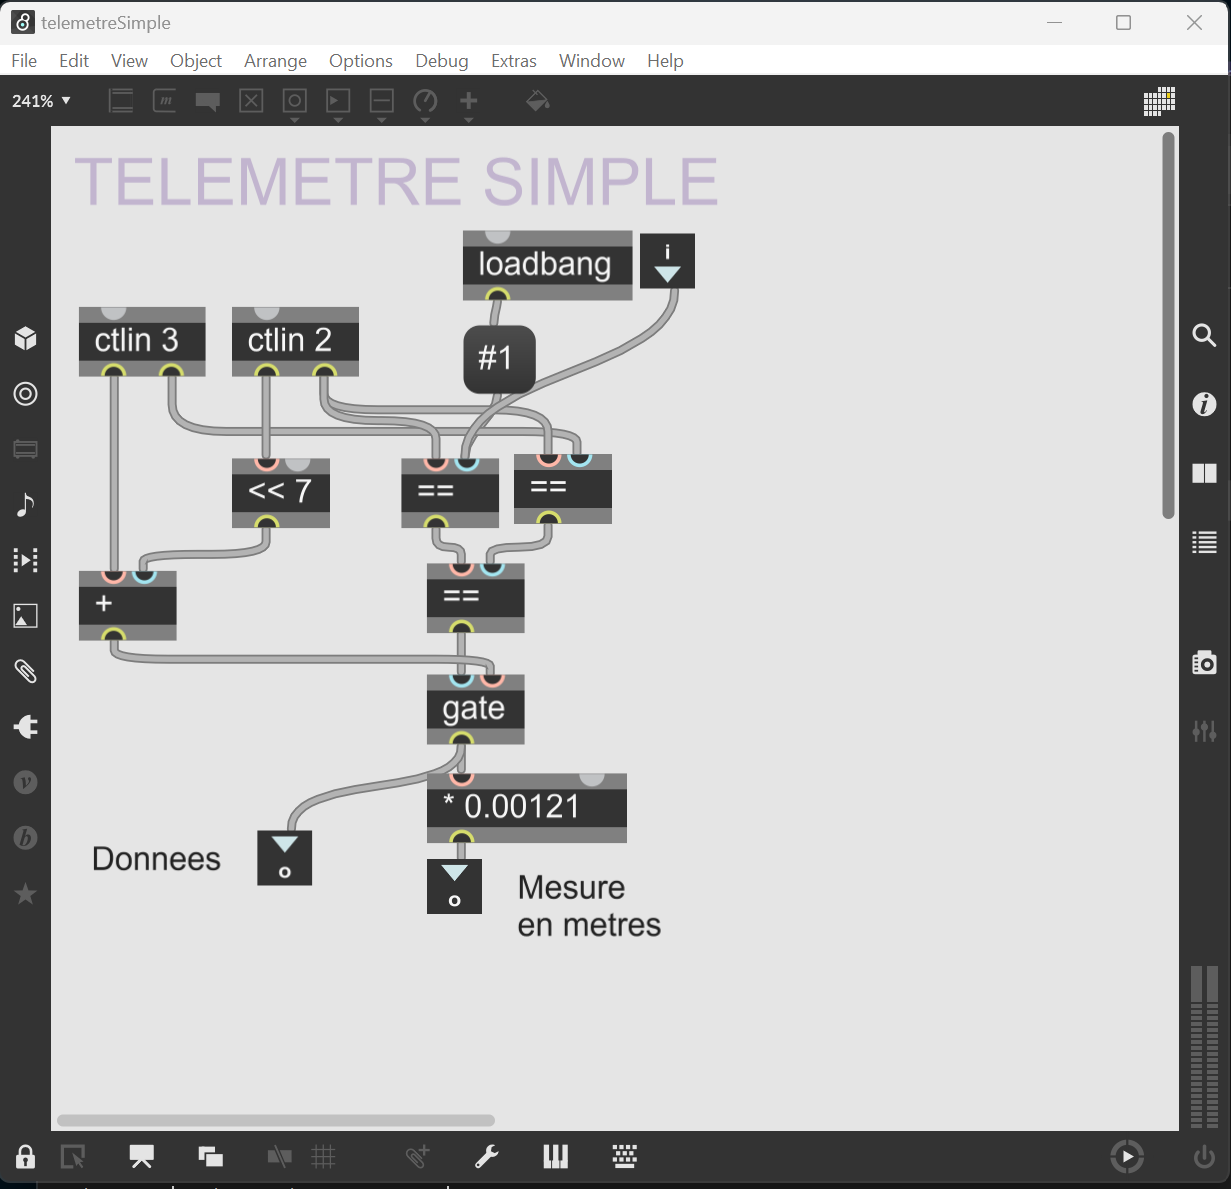Open the File menu

click(x=24, y=61)
